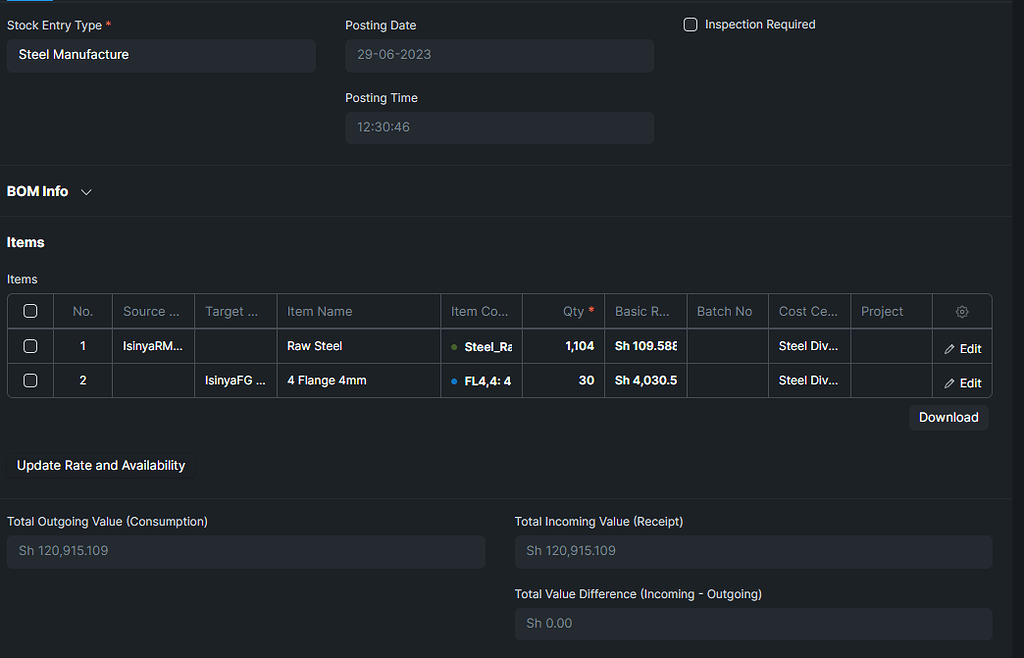Select all items using the header checkbox
The image size is (1024, 658).
29,311
